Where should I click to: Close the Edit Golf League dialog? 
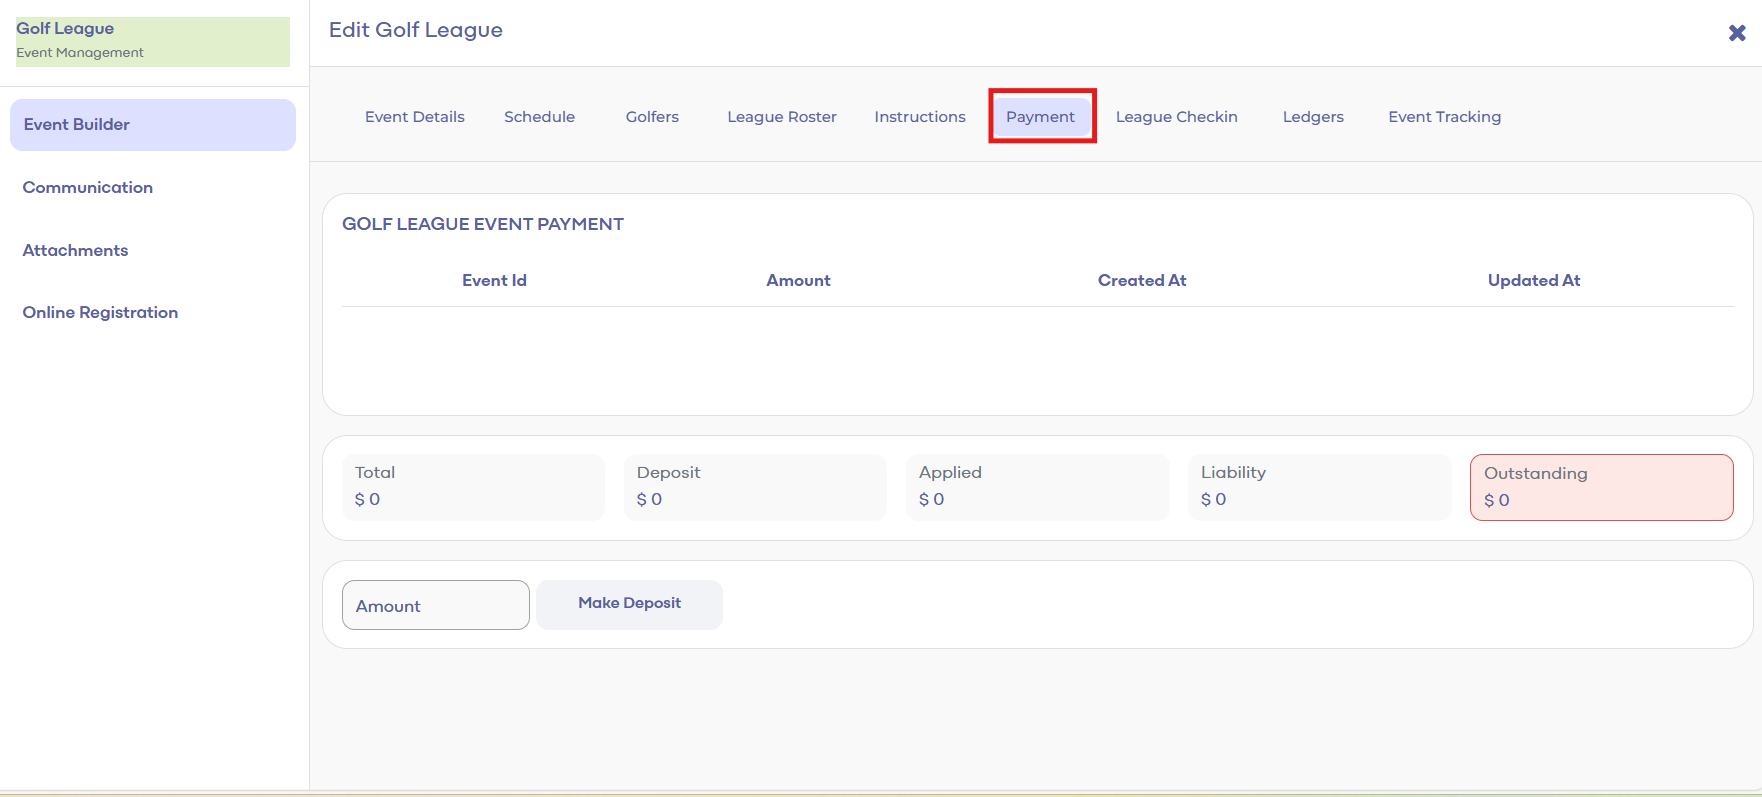tap(1737, 33)
